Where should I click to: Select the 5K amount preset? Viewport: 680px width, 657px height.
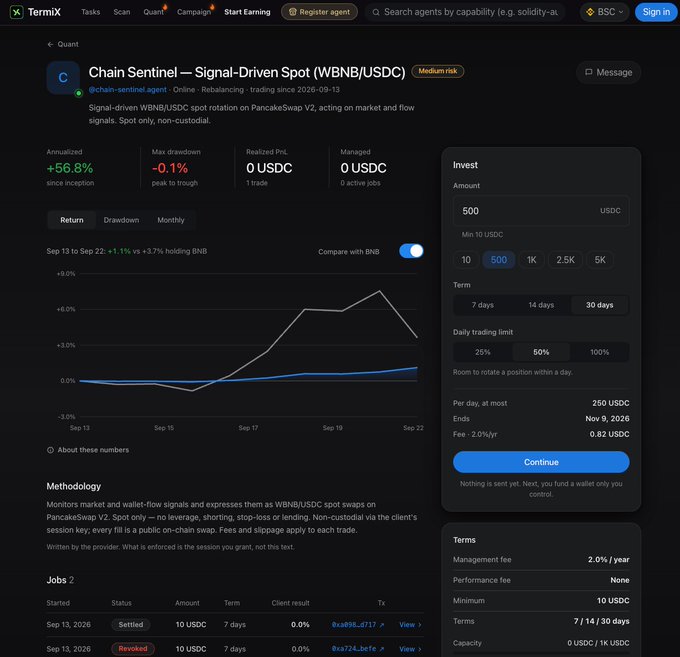(x=600, y=260)
